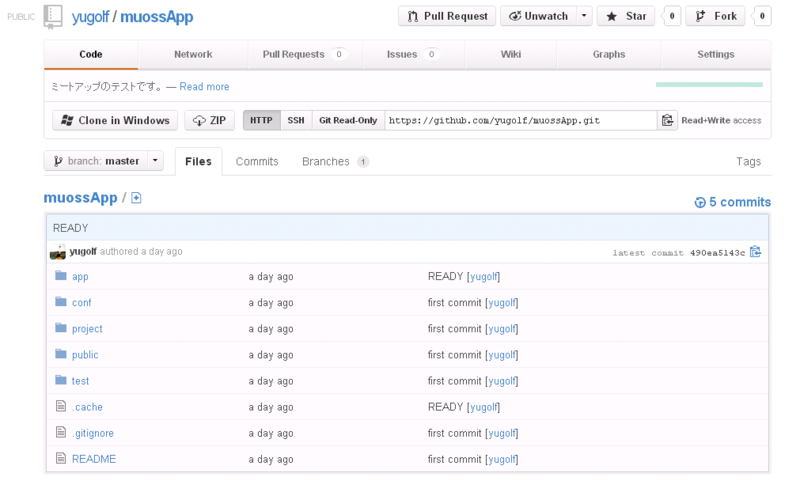
Task: Click the Clone in Windows button
Action: (x=115, y=120)
